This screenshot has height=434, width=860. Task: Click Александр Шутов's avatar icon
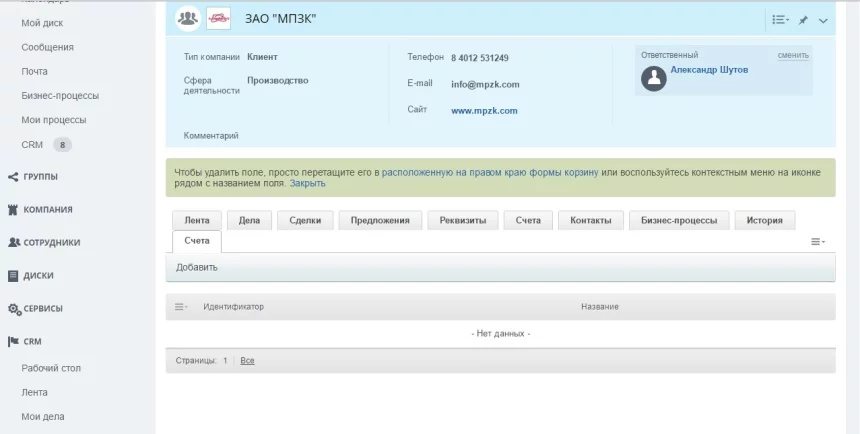coord(653,79)
